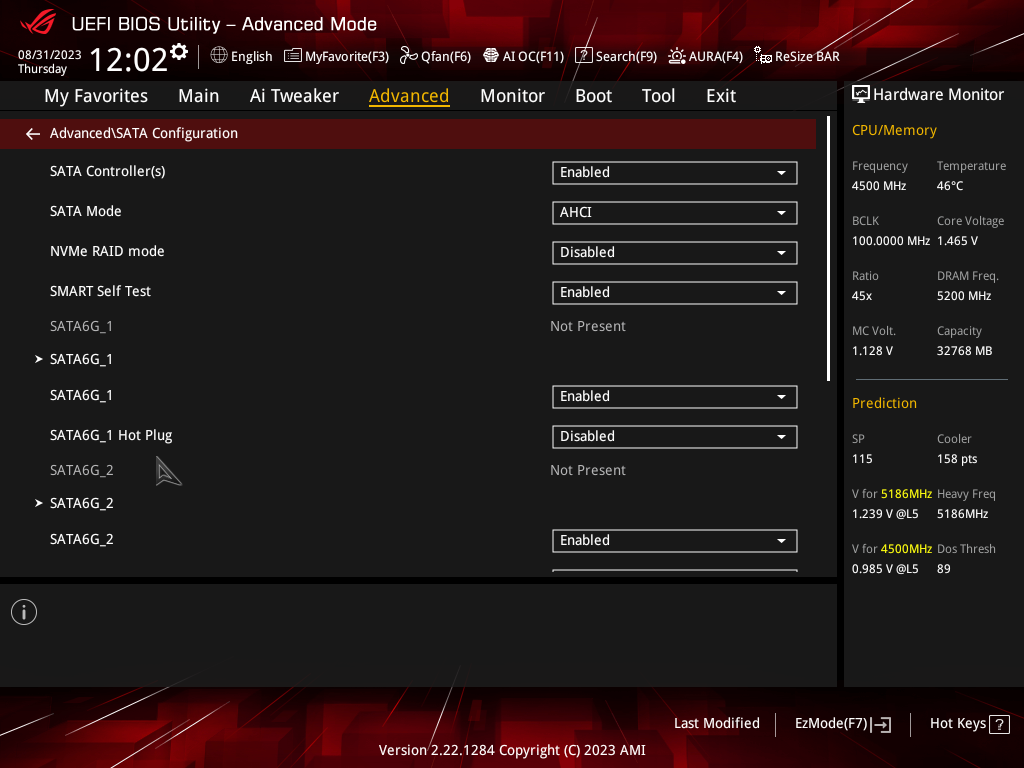The image size is (1024, 768).
Task: Open the MyFavorite(F3) list
Action: 336,56
